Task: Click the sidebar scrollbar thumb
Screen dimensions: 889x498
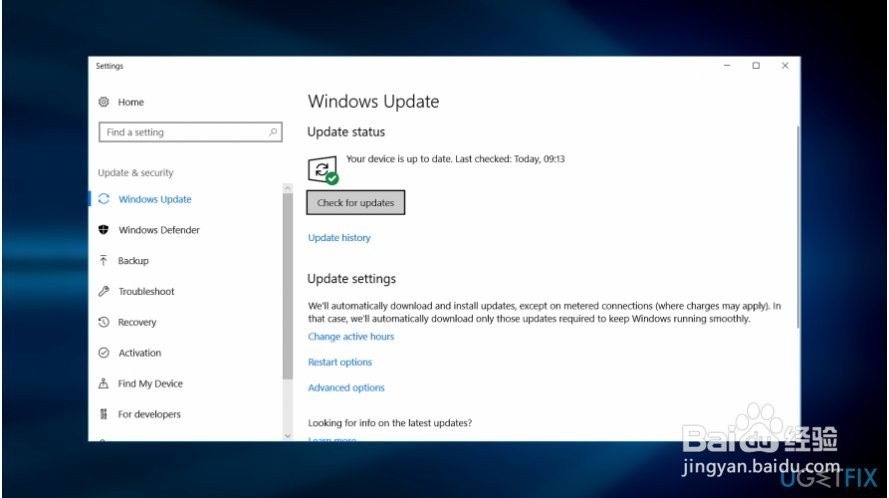Action: pos(287,286)
